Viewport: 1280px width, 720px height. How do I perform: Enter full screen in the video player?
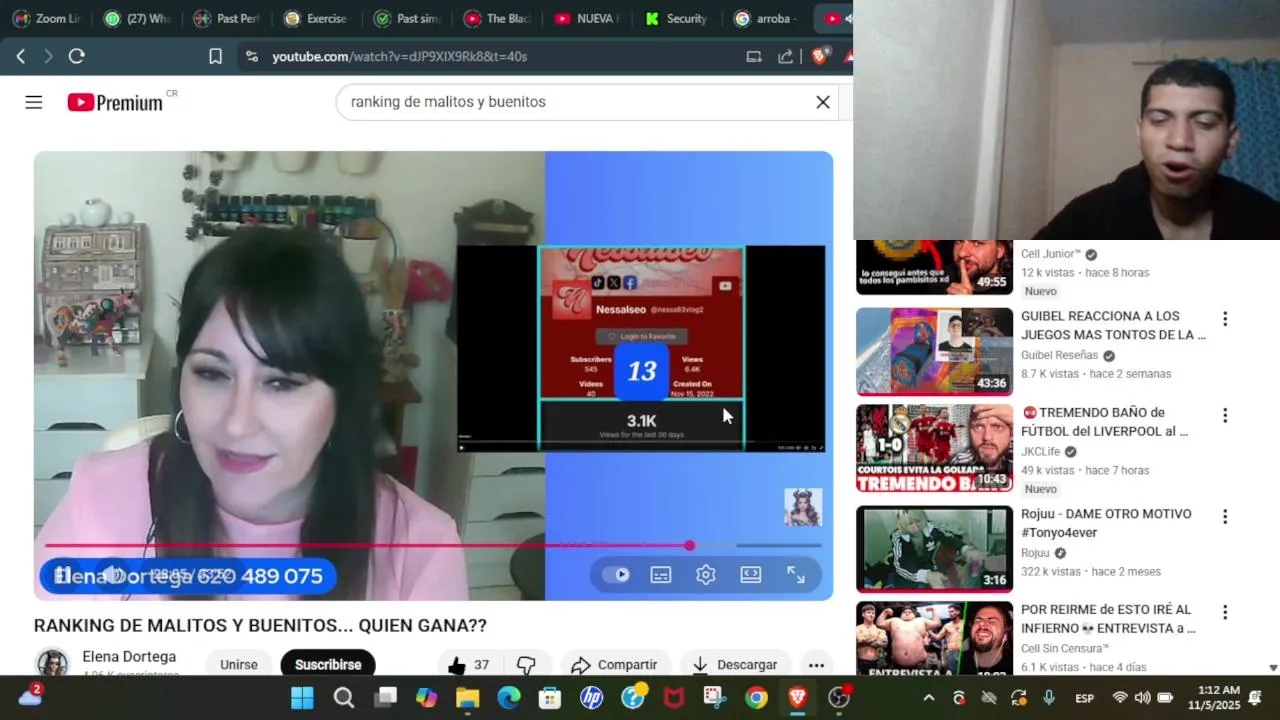coord(796,575)
